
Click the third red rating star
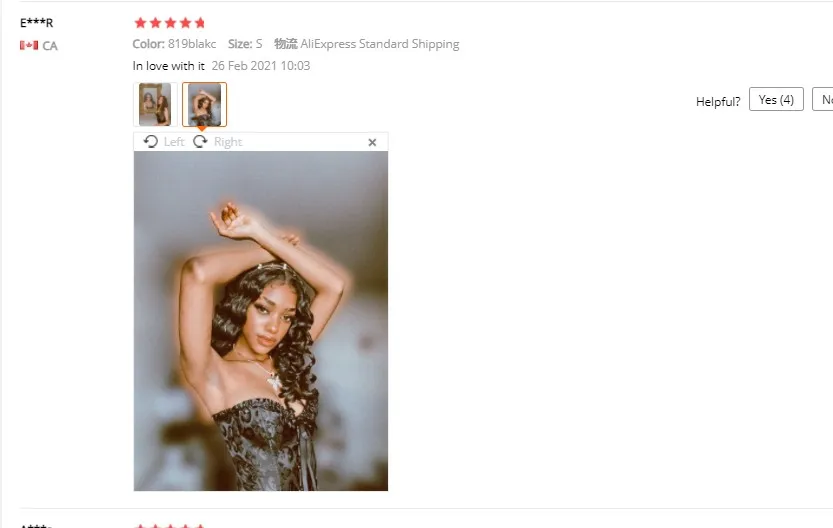pos(170,23)
